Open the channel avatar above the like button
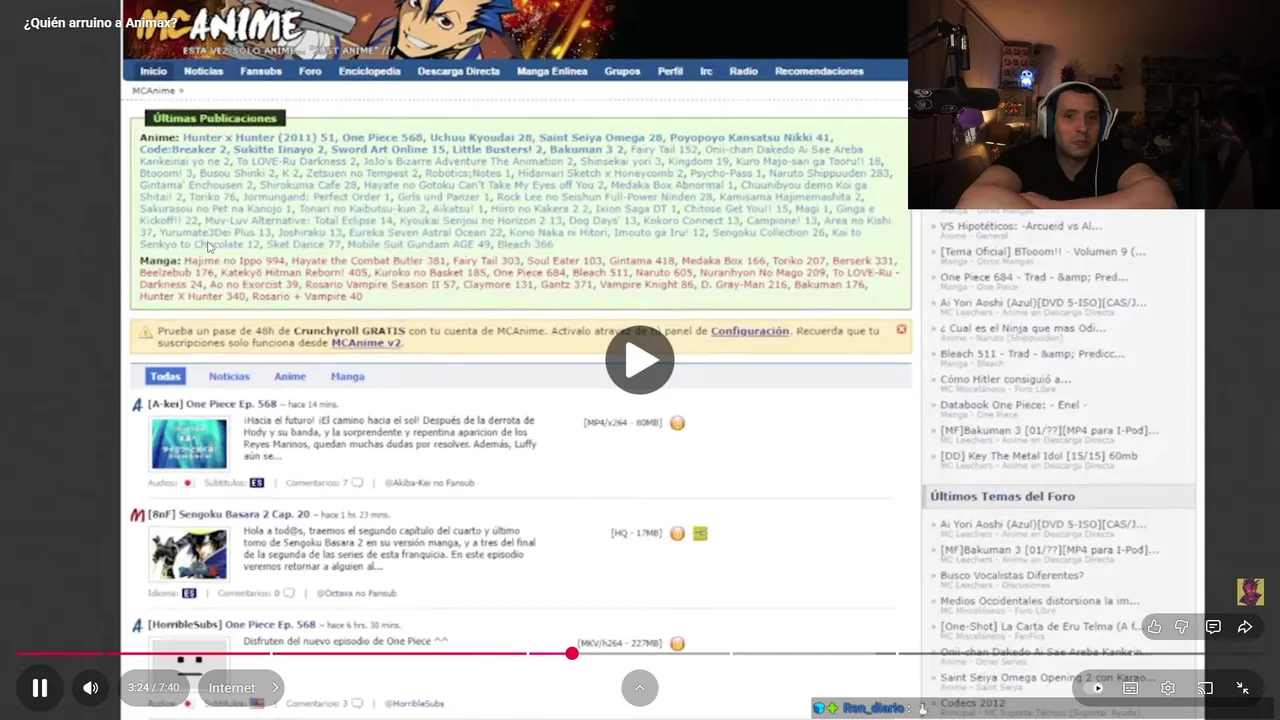 tap(1250, 591)
